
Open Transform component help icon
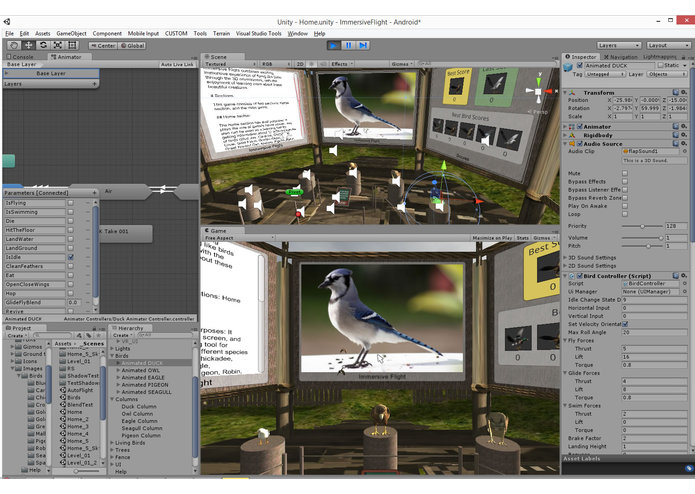[675, 92]
